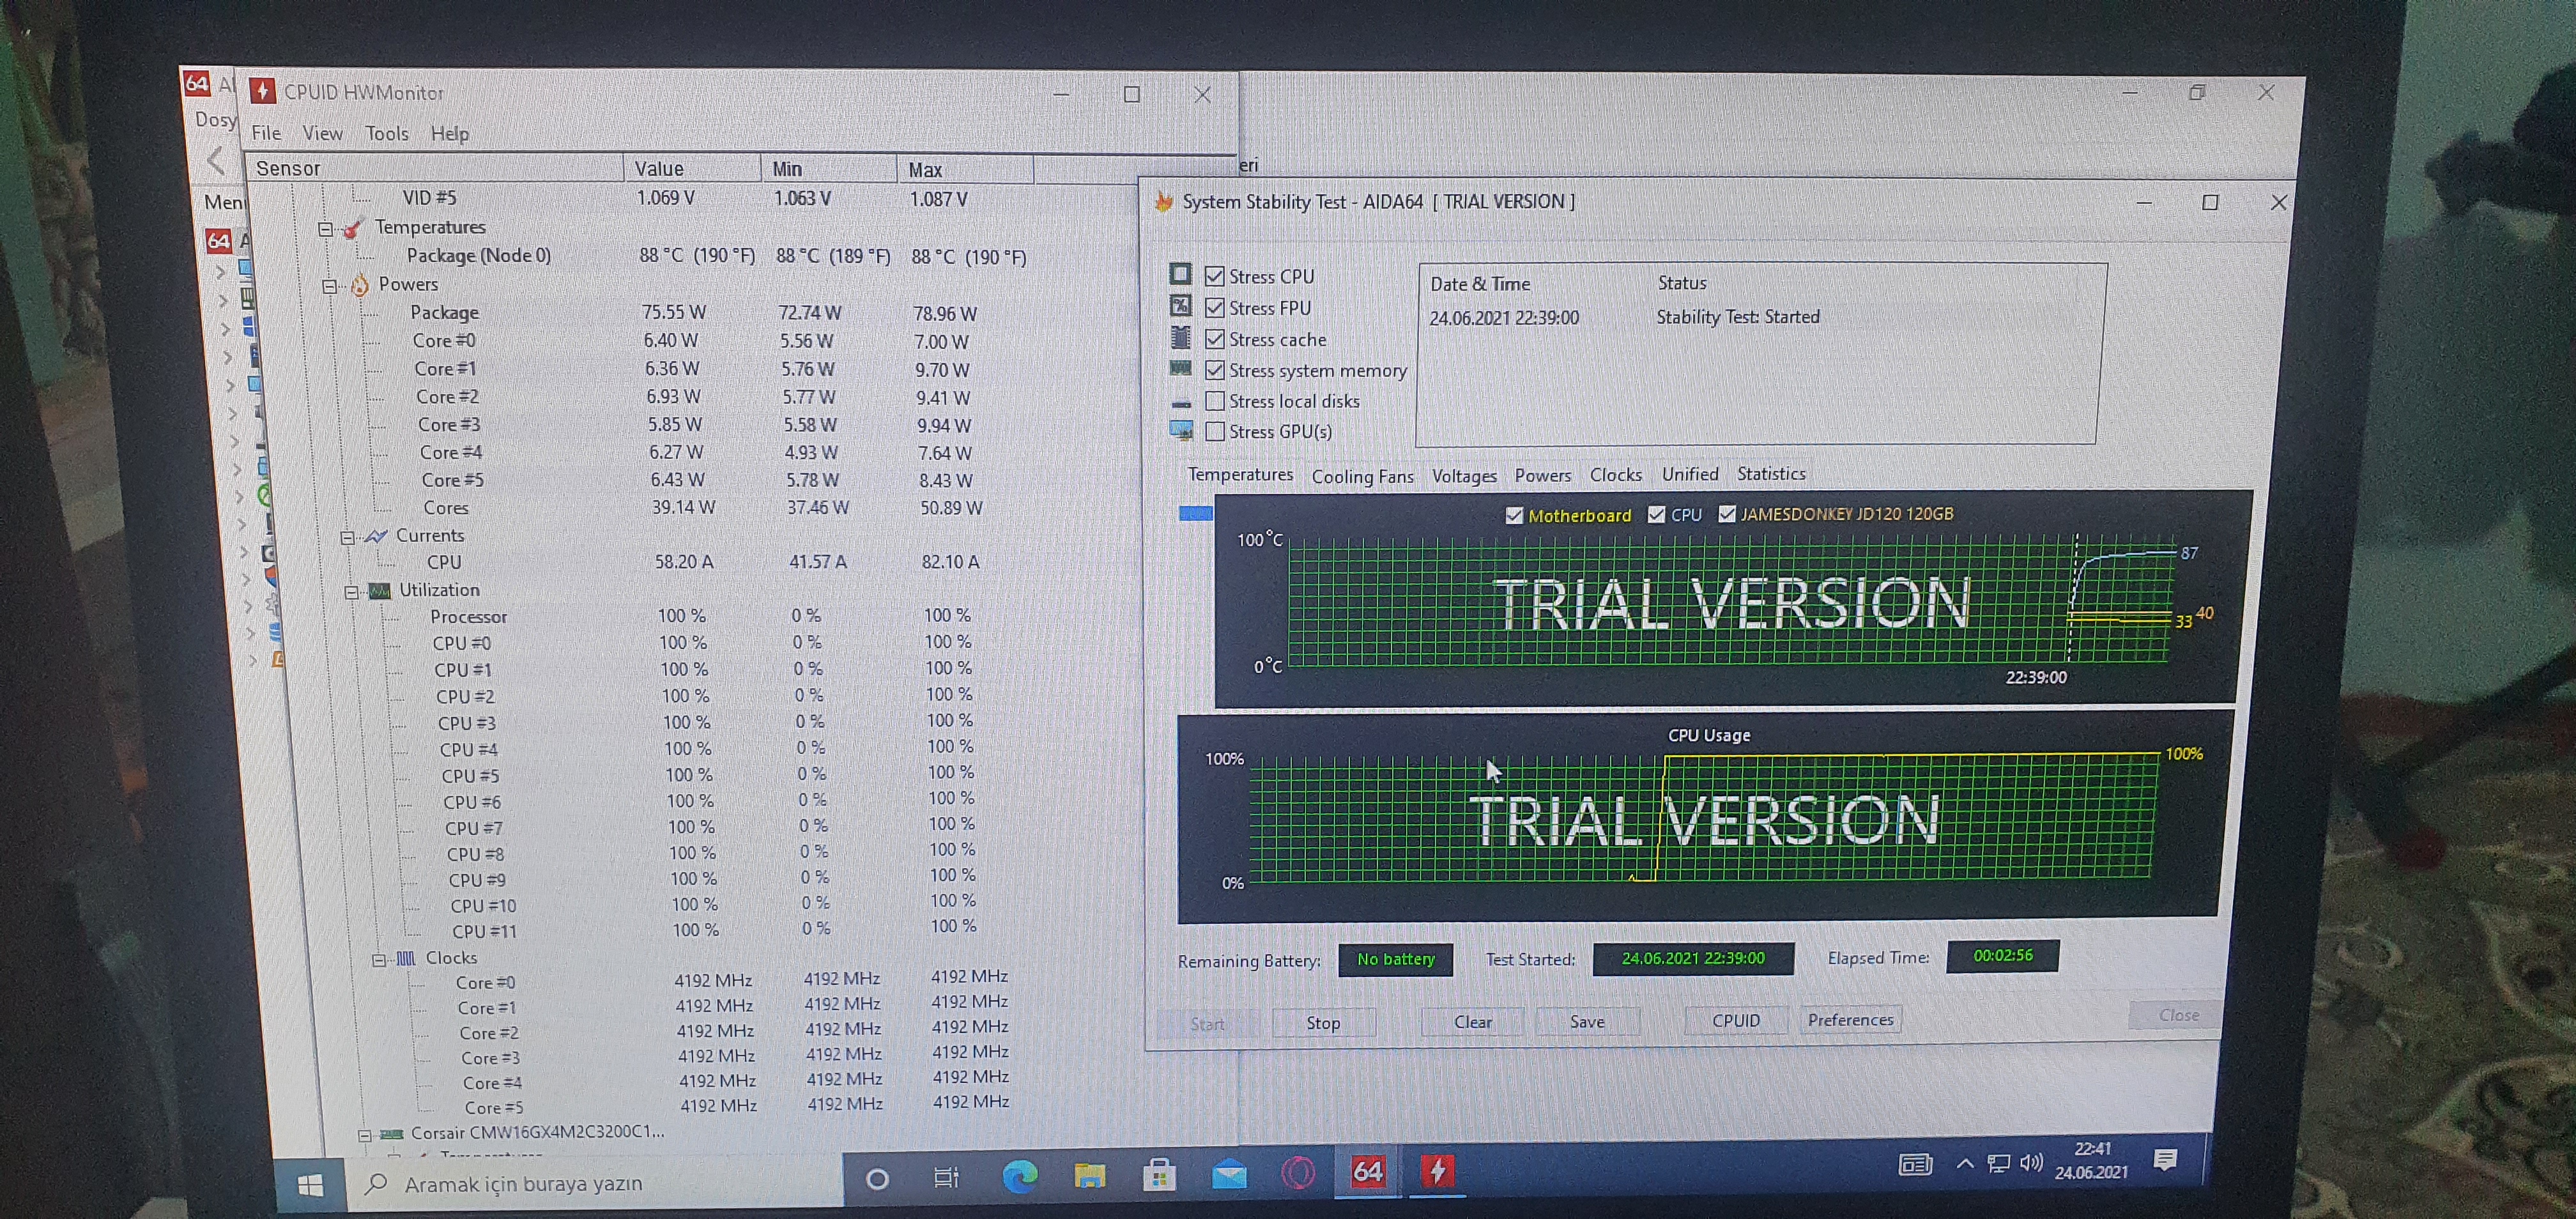The image size is (2576, 1219).
Task: Uncheck the Stress FPU checkbox
Action: 1215,308
